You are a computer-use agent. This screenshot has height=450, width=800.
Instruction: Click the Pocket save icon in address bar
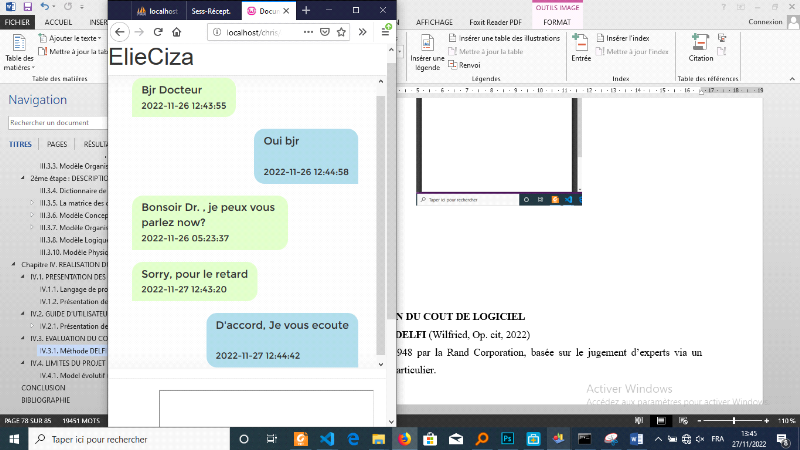coord(325,32)
